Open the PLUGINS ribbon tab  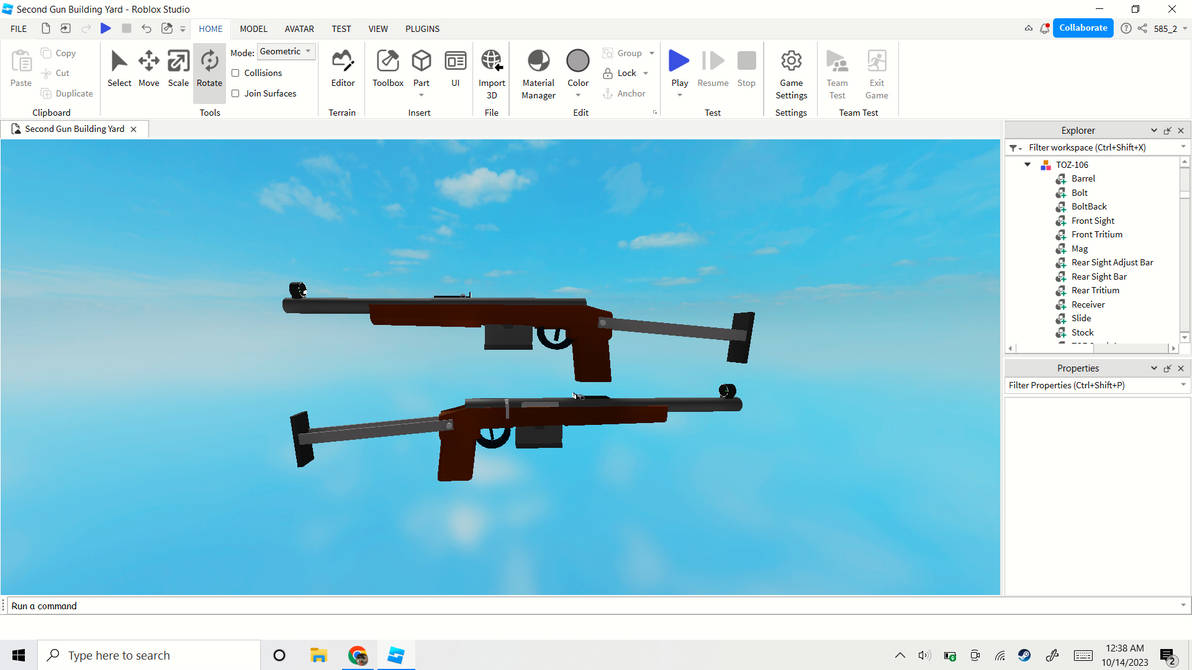422,29
